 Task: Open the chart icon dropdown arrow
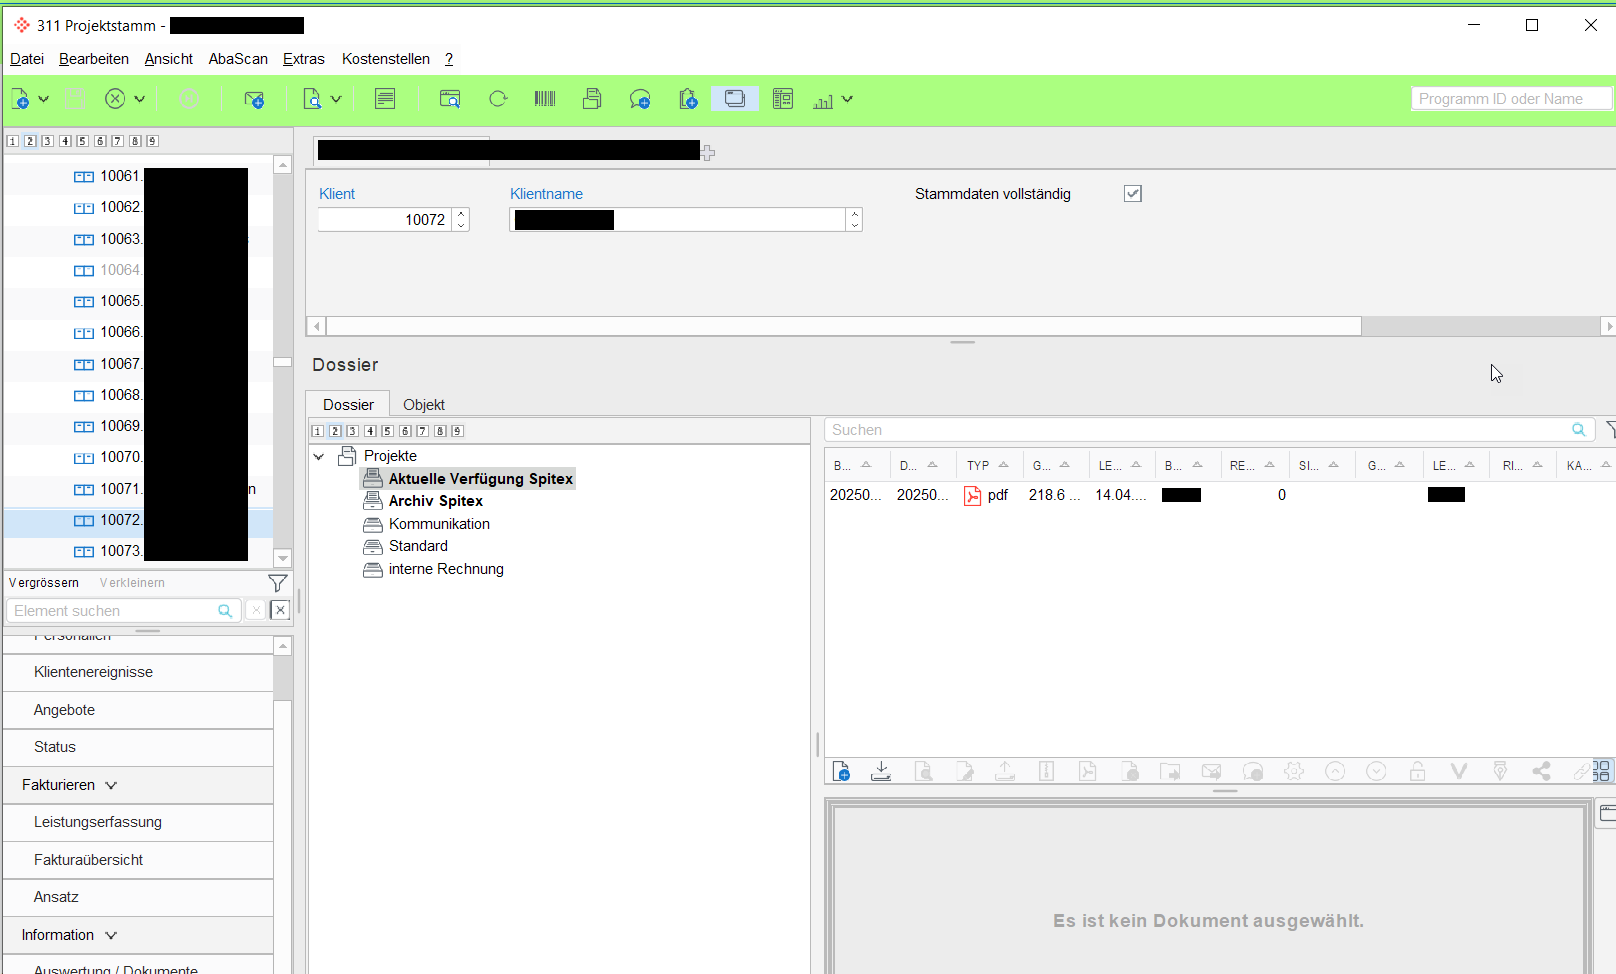pyautogui.click(x=848, y=99)
